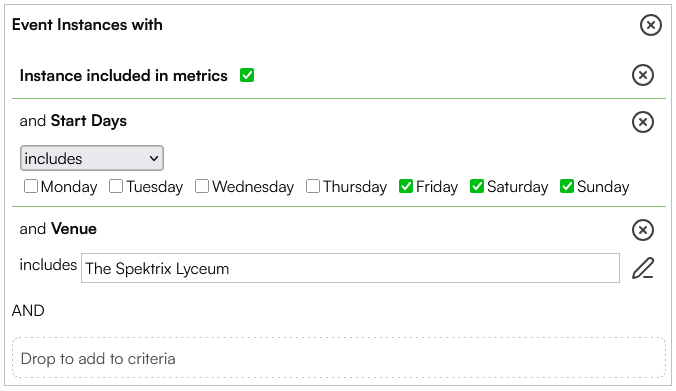Remove the Instance included in metrics criterion
676x391 pixels.
point(643,75)
